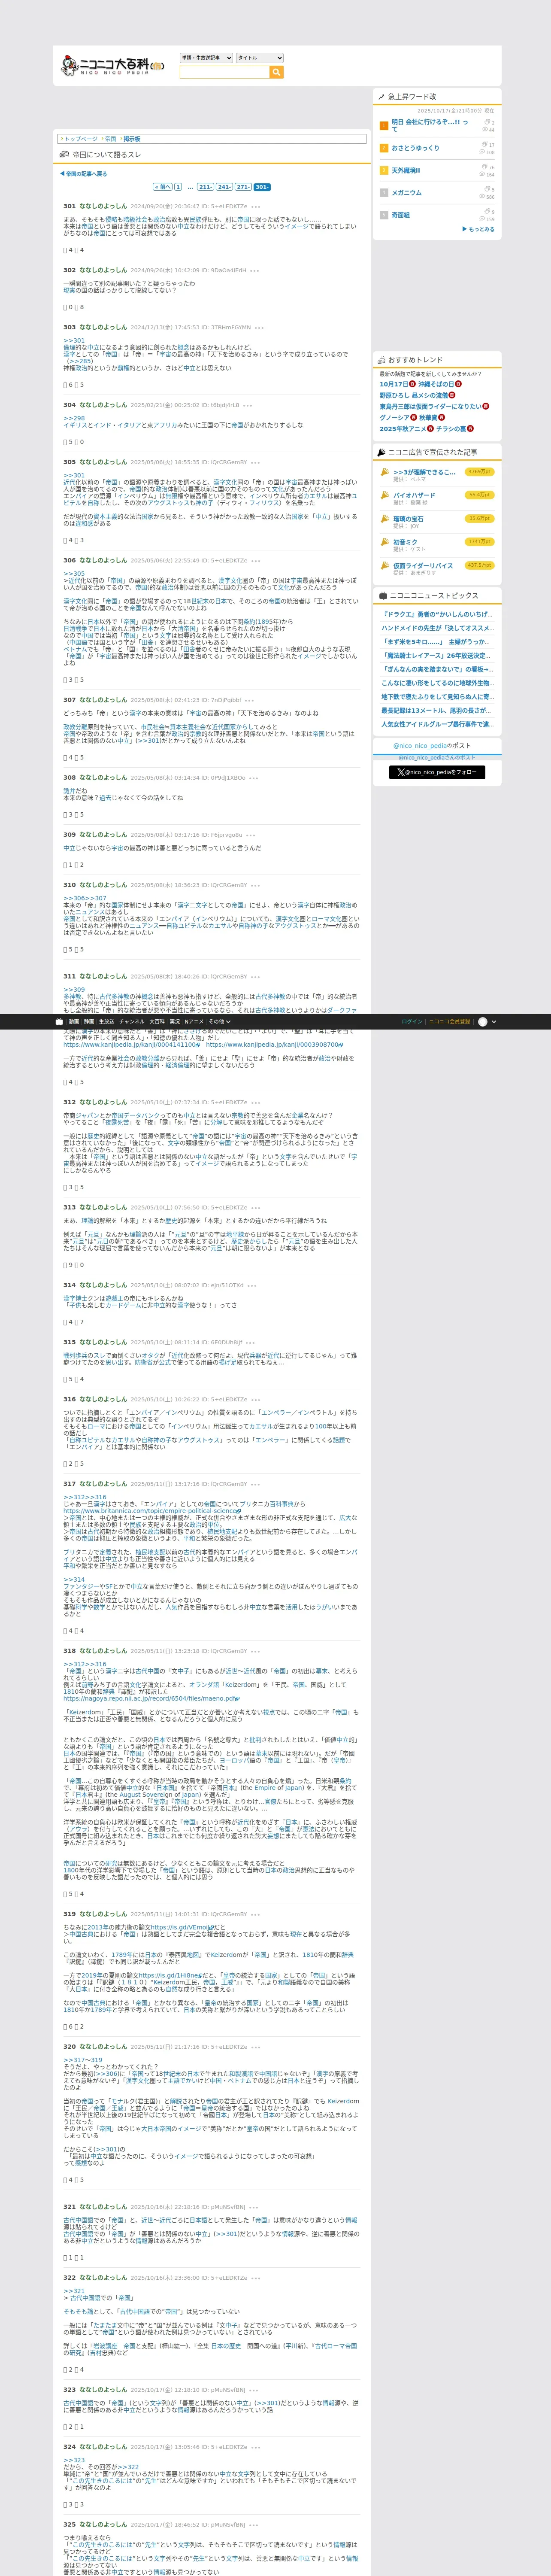Open news 『ドラクエ』勇者の"かいしんのいちげ…

(436, 614)
